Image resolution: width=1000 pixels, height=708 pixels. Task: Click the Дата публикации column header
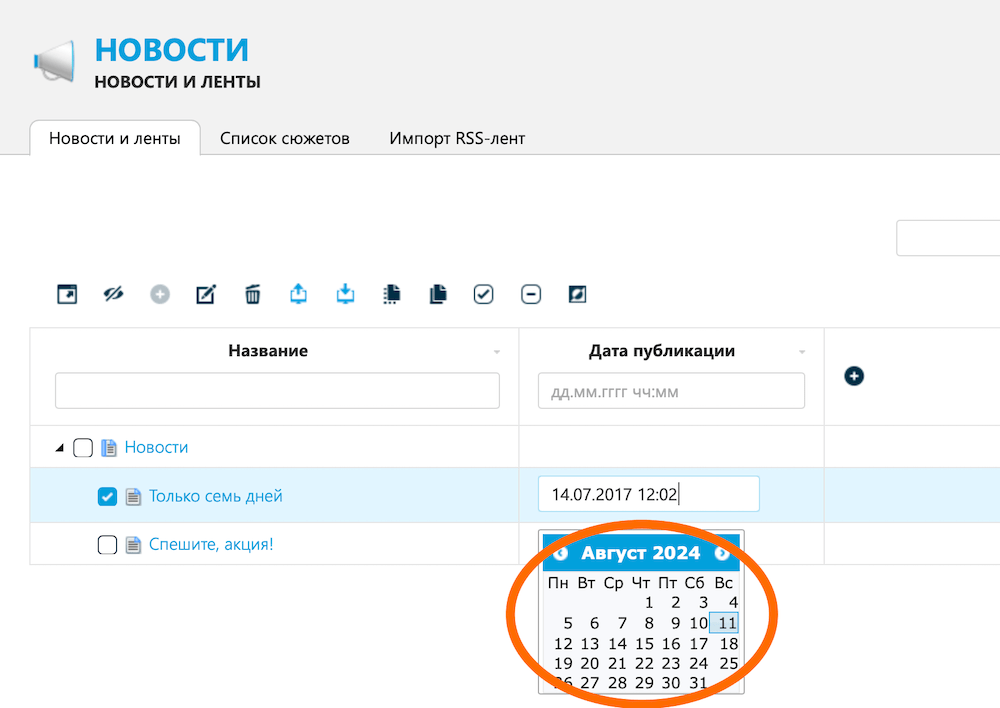pos(662,351)
